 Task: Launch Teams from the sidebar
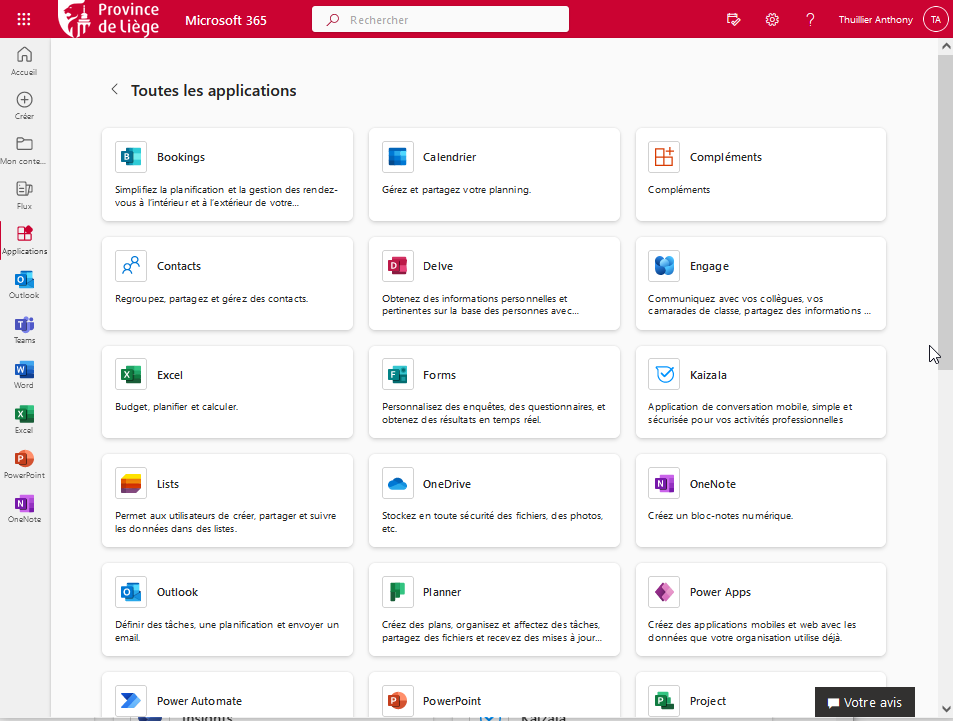click(24, 329)
